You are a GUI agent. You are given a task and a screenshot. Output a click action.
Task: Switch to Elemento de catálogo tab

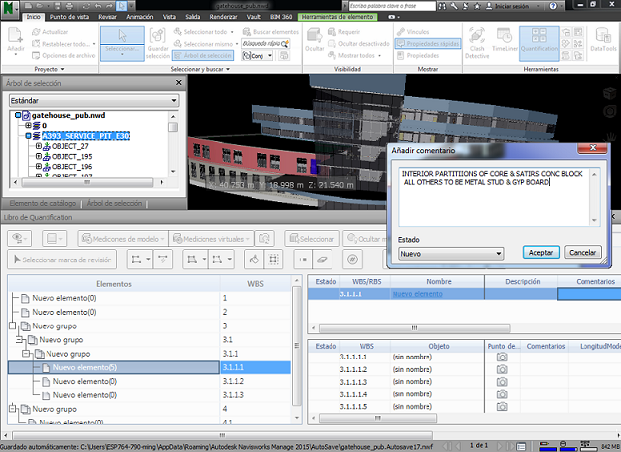click(43, 203)
